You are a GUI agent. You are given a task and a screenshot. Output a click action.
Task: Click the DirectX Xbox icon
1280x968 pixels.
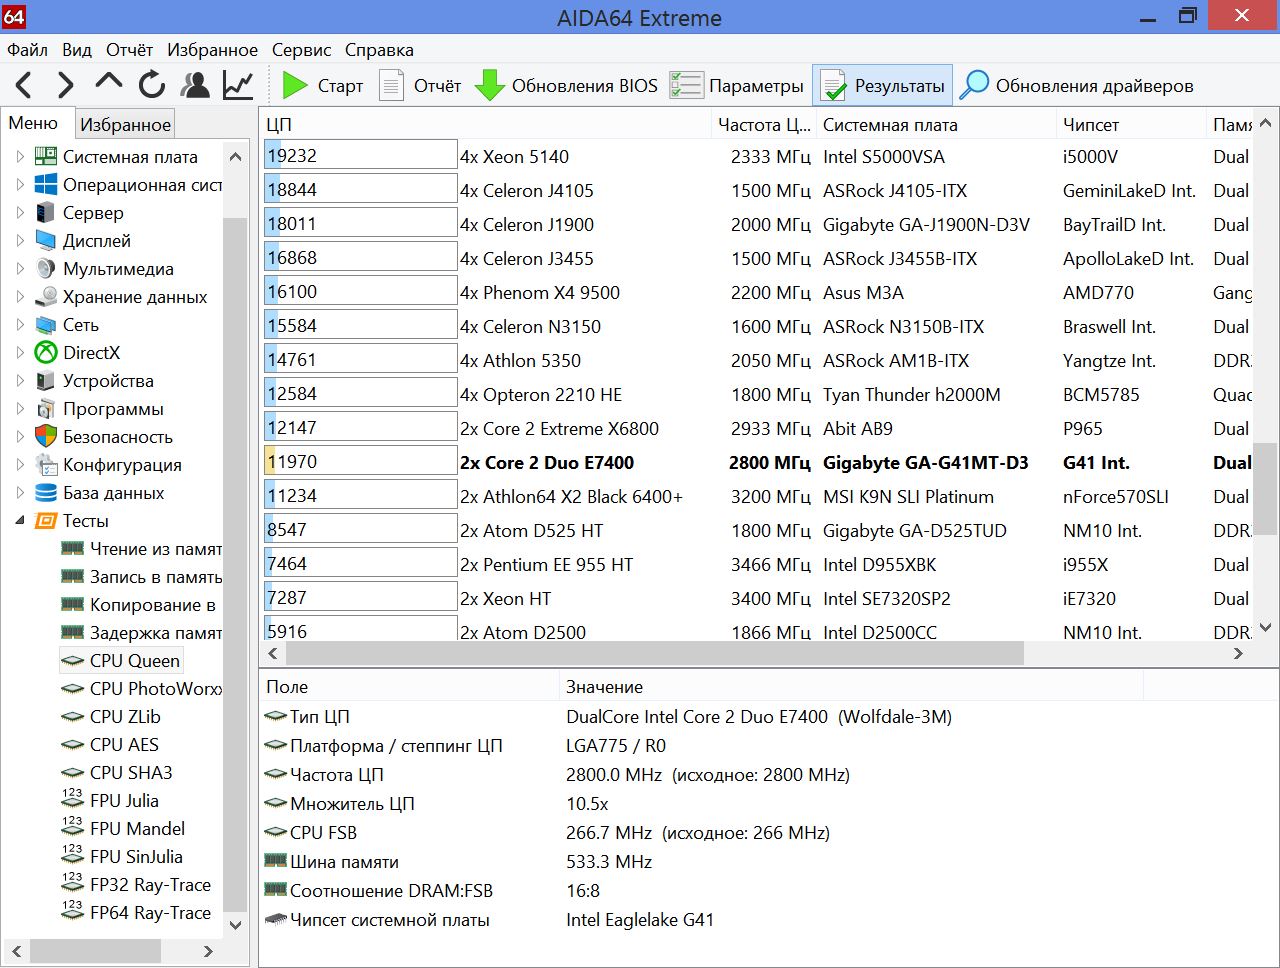pos(46,352)
